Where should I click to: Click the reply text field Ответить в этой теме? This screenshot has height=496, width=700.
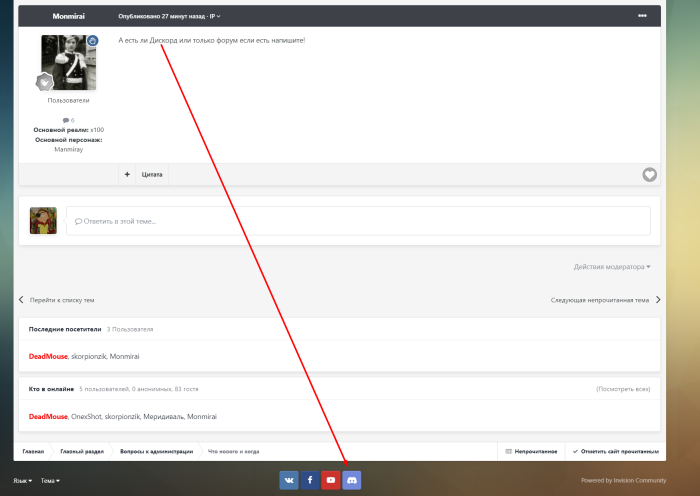(x=357, y=221)
